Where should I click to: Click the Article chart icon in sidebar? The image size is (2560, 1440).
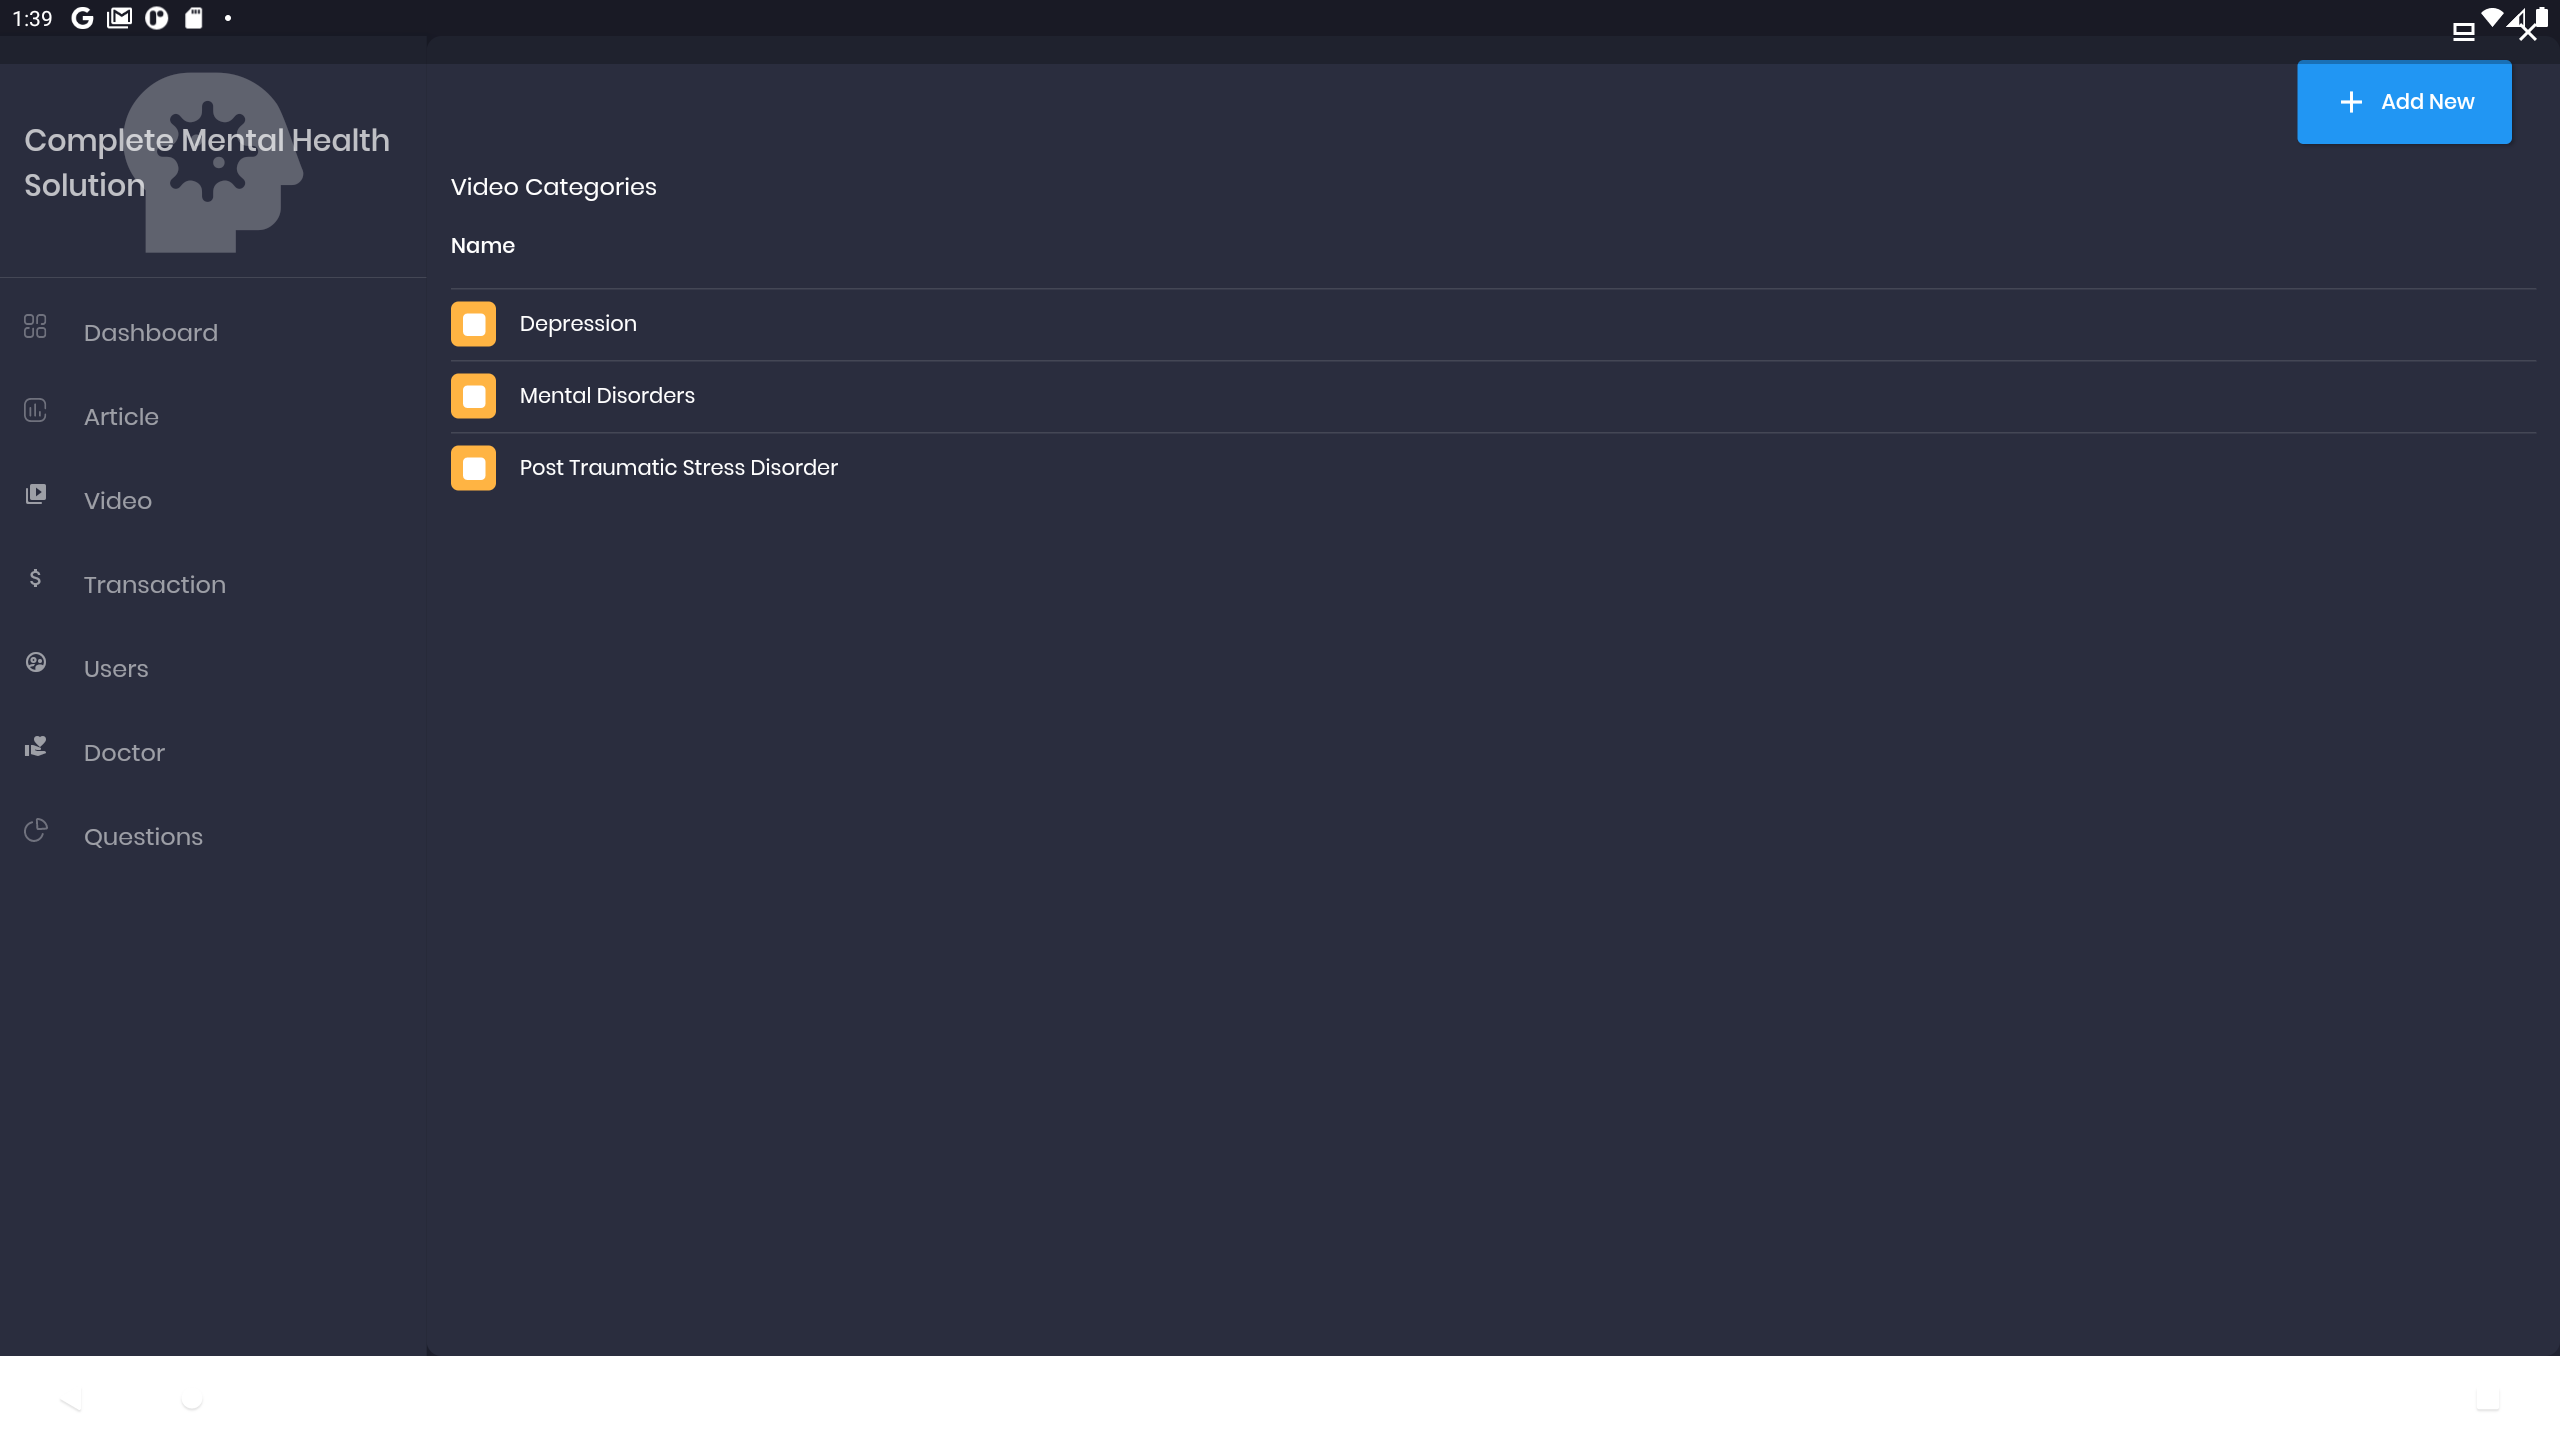(35, 410)
